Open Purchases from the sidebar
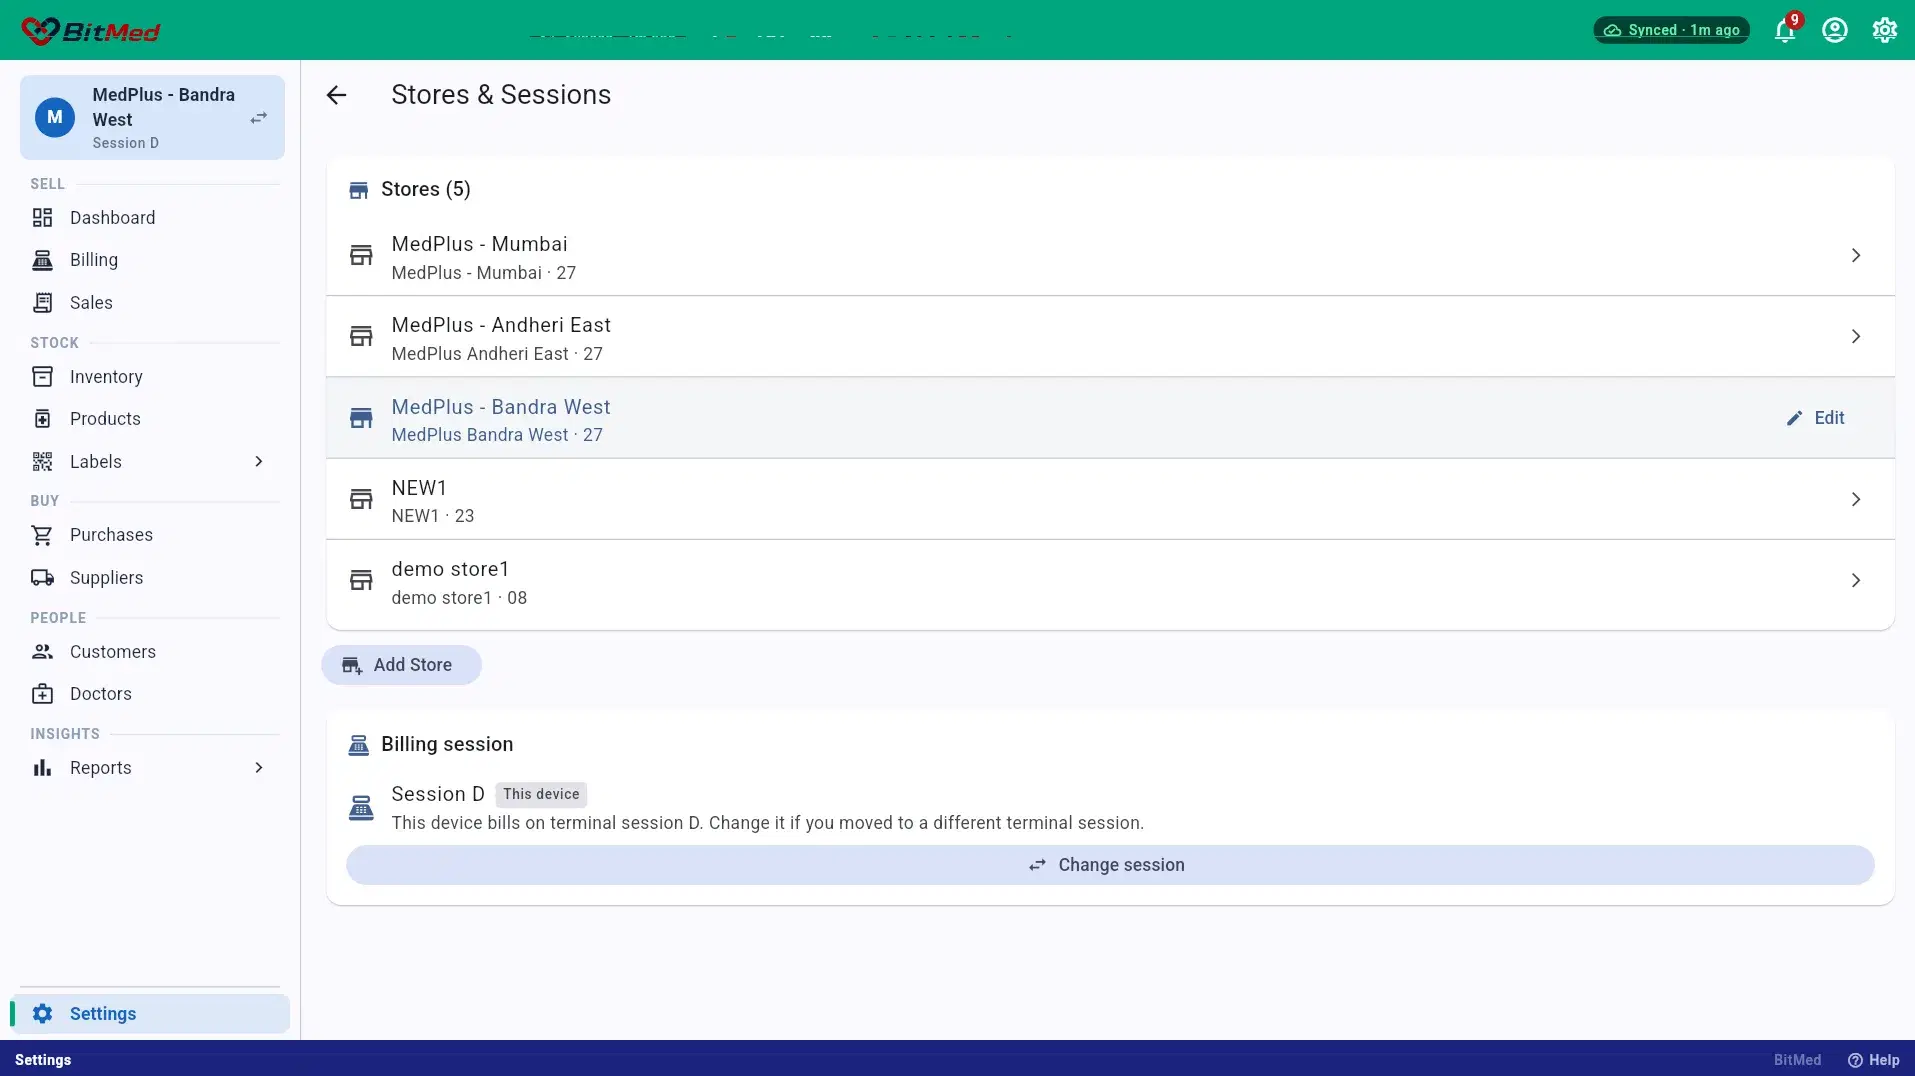This screenshot has height=1076, width=1915. [150, 535]
